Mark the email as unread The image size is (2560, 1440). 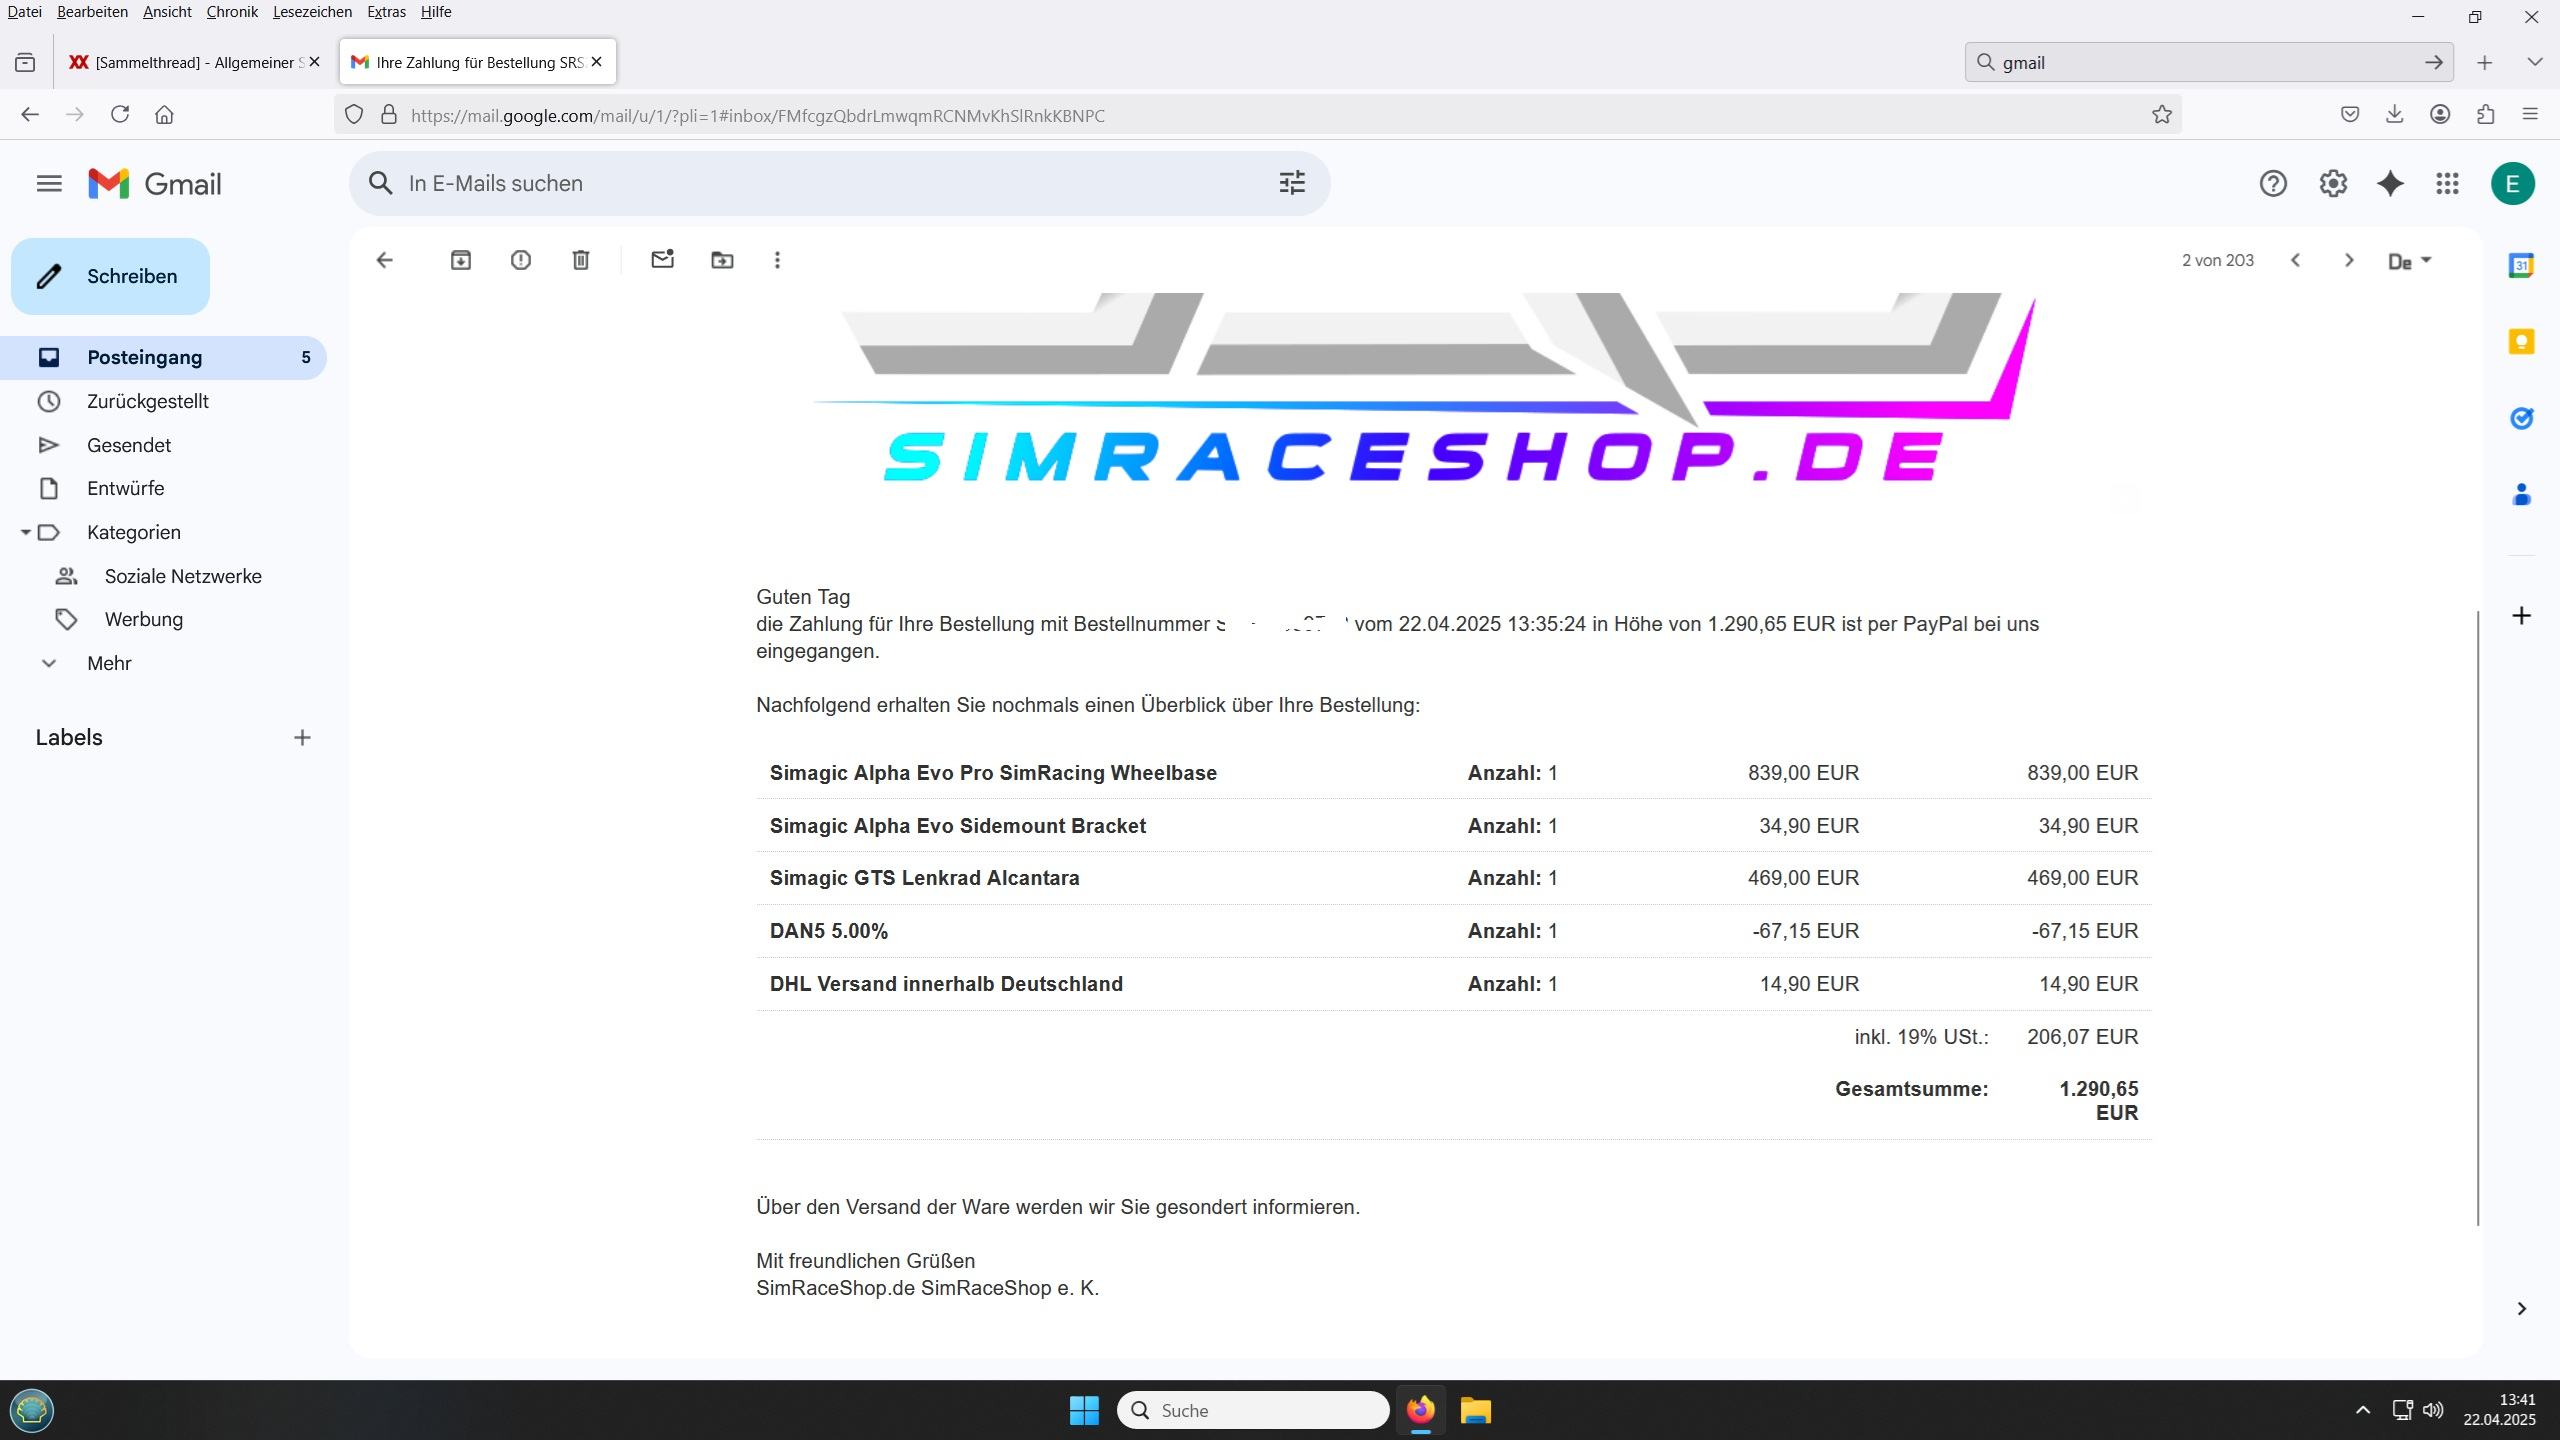[662, 260]
